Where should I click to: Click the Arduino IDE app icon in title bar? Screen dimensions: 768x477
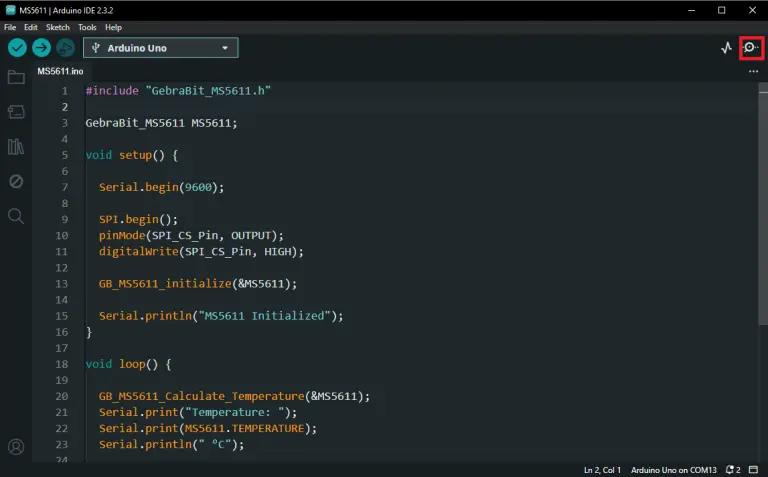[10, 10]
